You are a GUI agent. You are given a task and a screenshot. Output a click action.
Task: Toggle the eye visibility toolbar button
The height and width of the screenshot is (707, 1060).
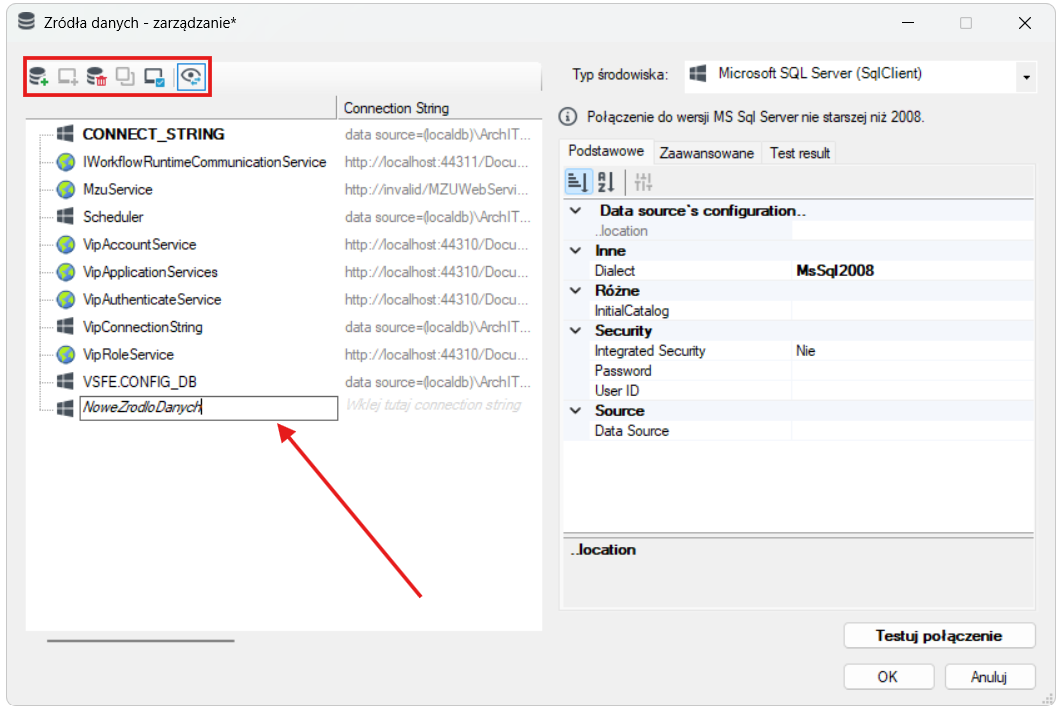[x=191, y=76]
